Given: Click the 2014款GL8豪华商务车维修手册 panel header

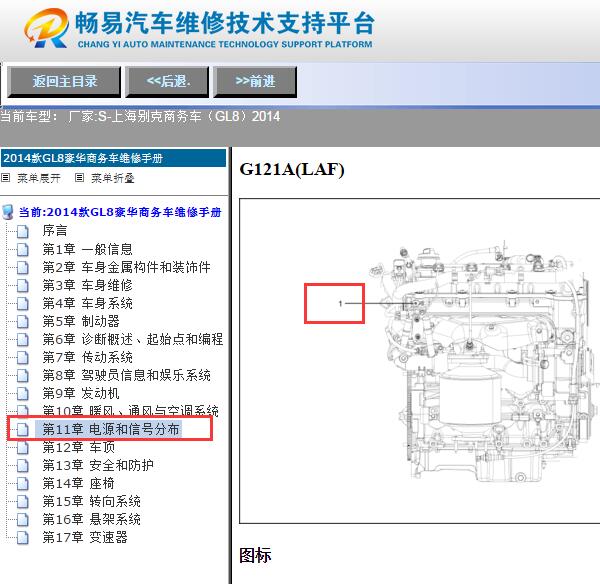Looking at the screenshot, I should click(x=114, y=158).
